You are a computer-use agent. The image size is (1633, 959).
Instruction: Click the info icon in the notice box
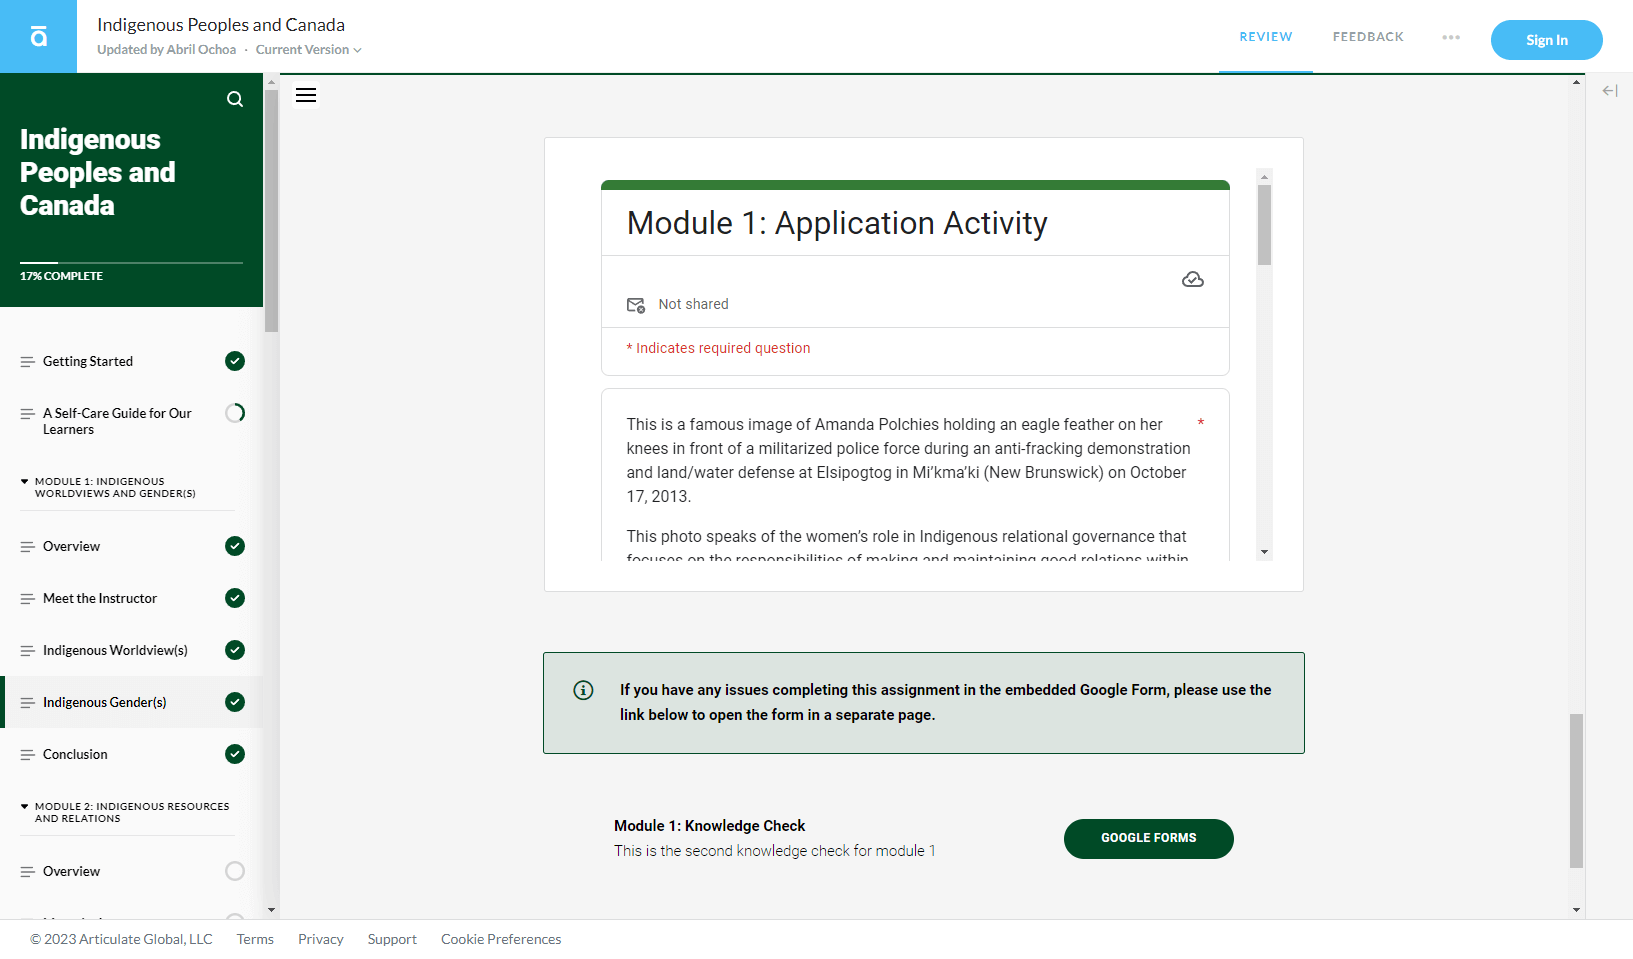tap(583, 690)
